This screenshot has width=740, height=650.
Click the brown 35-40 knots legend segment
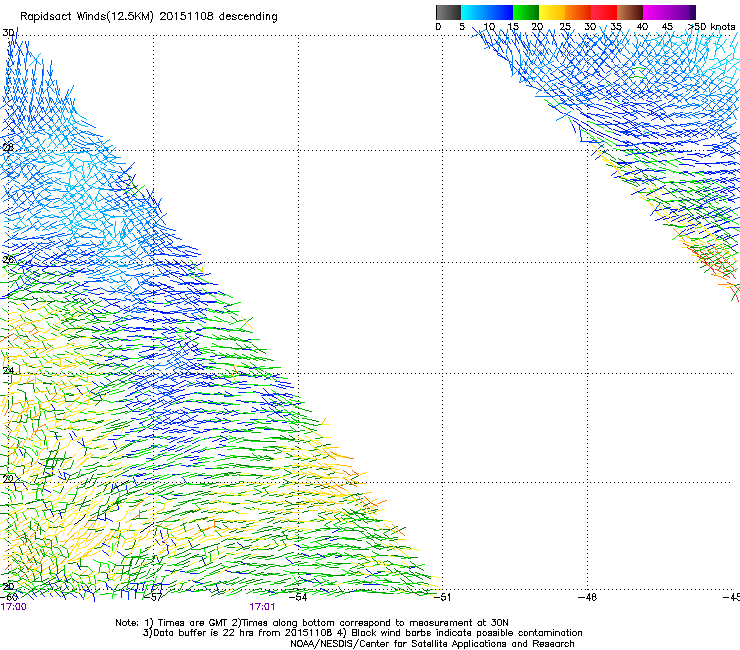(x=630, y=12)
